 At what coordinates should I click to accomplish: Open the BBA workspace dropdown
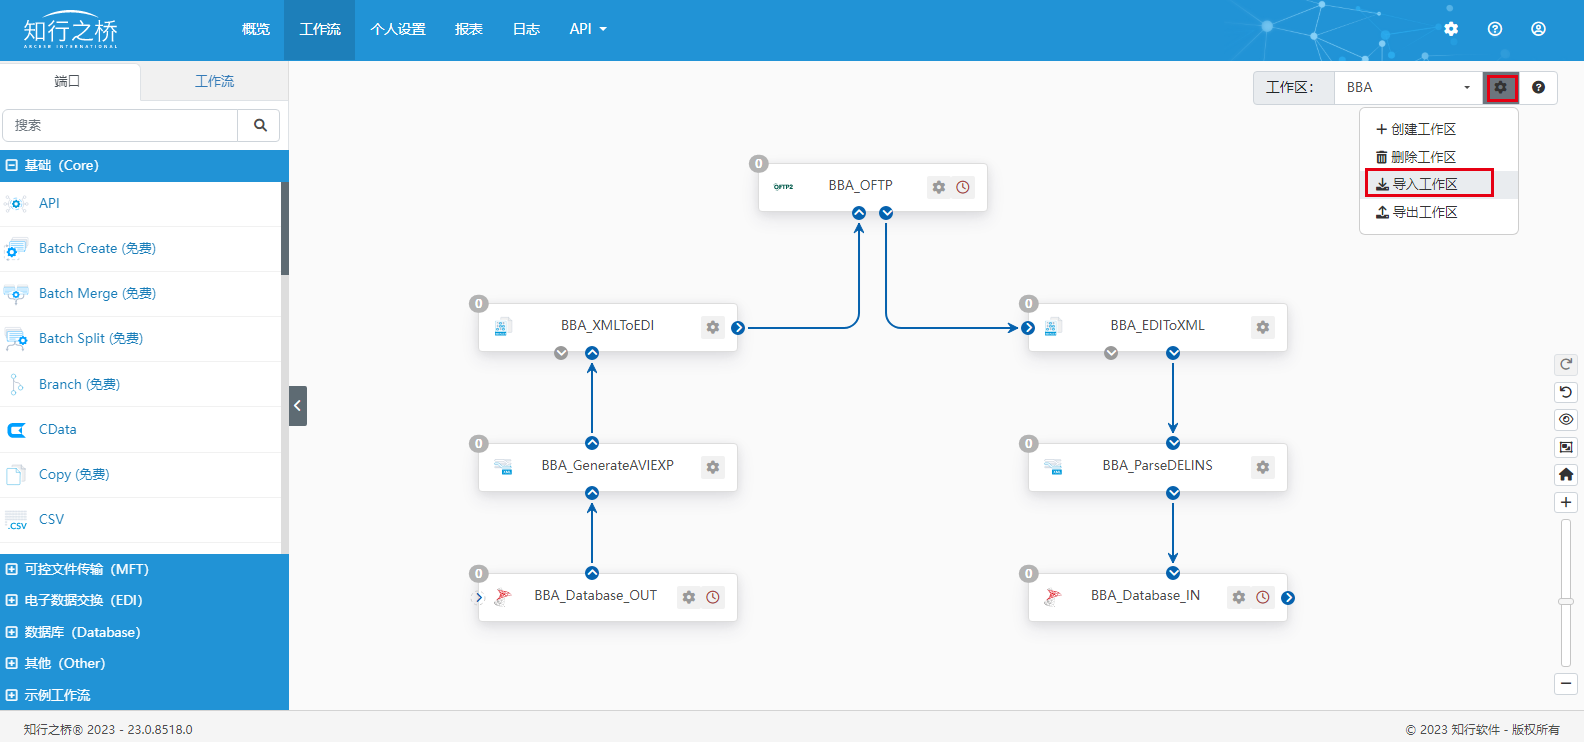point(1407,88)
